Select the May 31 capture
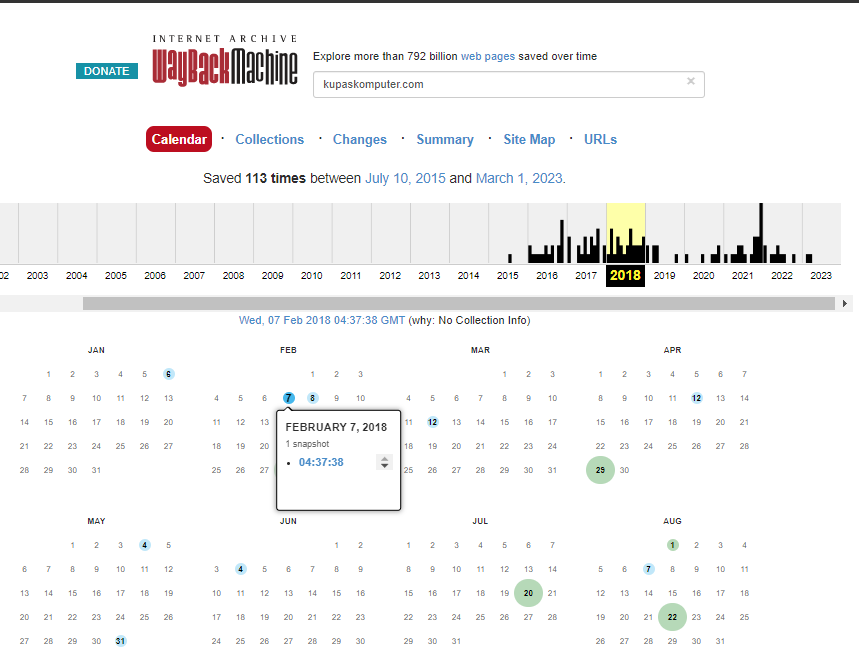 (121, 641)
